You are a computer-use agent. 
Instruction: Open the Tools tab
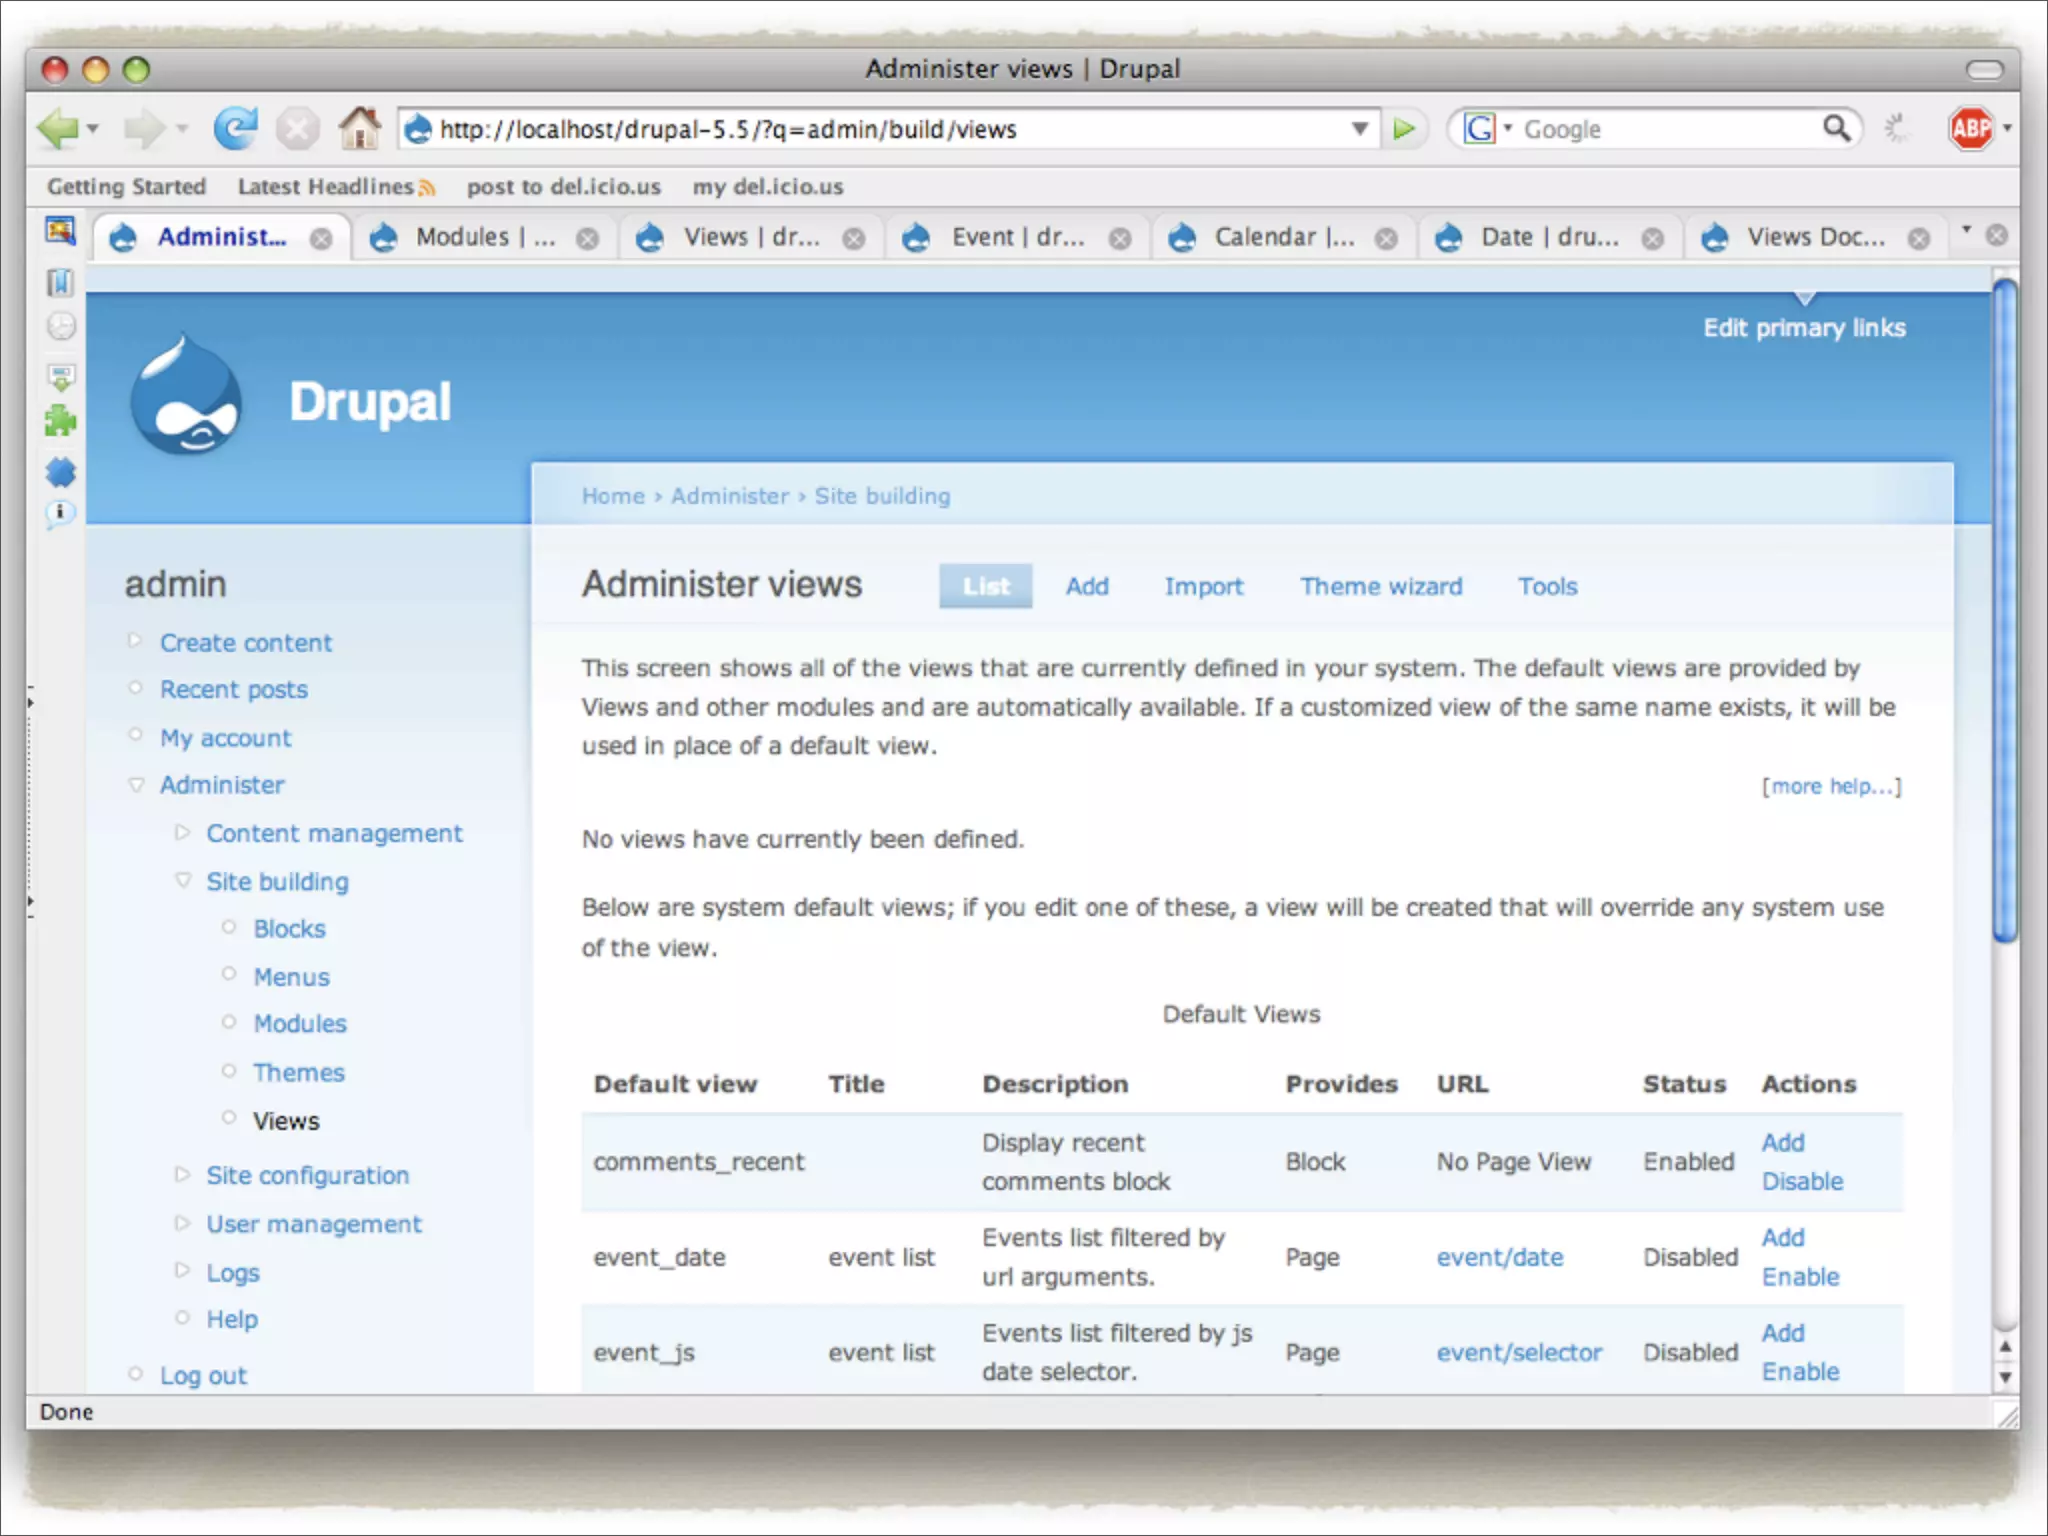click(1548, 586)
